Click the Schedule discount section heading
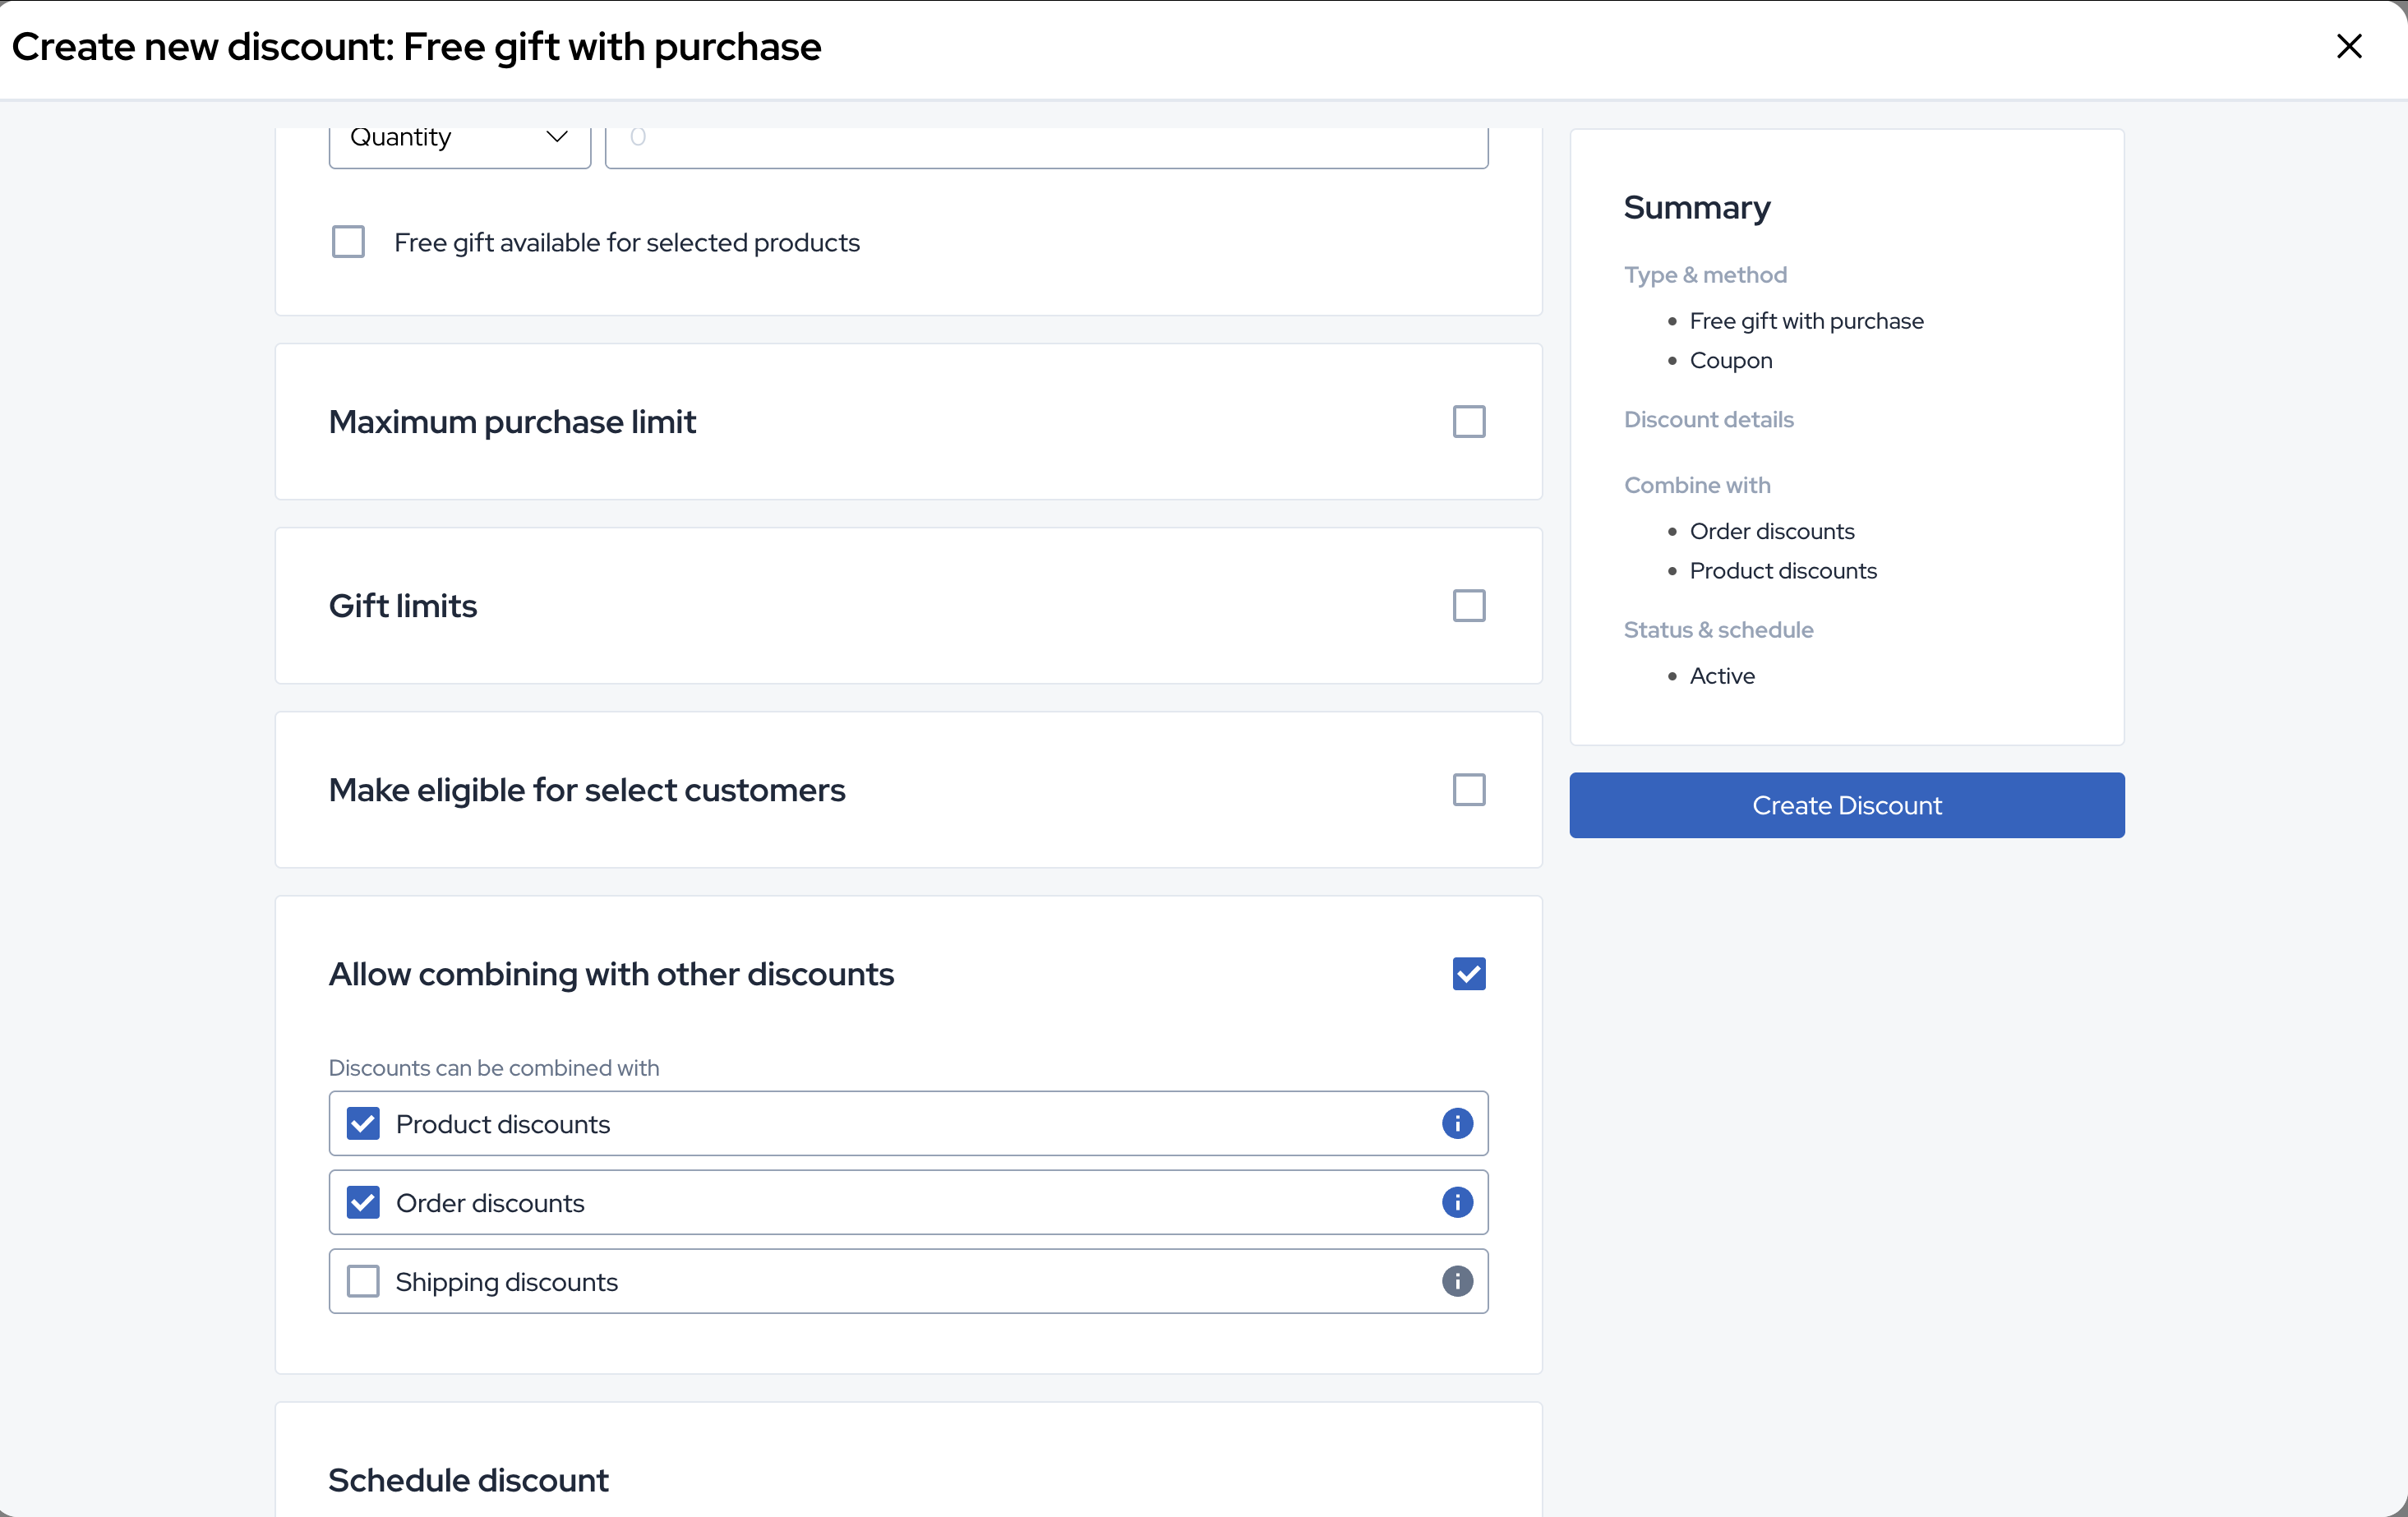2408x1517 pixels. (x=468, y=1480)
